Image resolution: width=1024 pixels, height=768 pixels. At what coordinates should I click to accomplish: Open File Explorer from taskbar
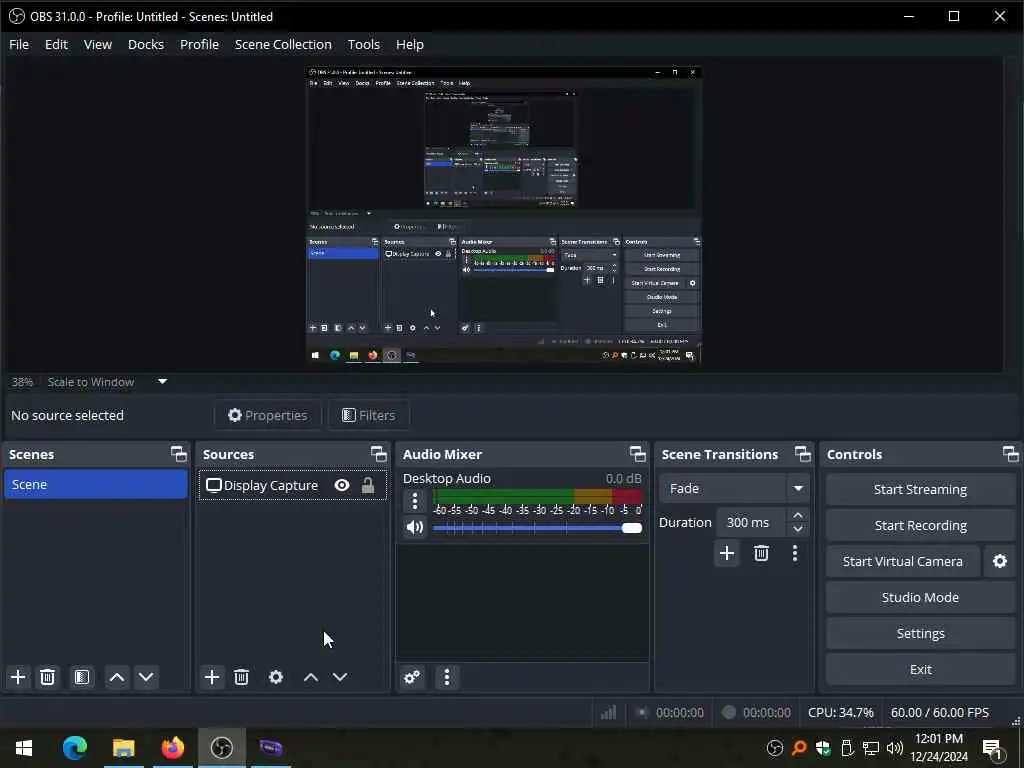tap(123, 748)
